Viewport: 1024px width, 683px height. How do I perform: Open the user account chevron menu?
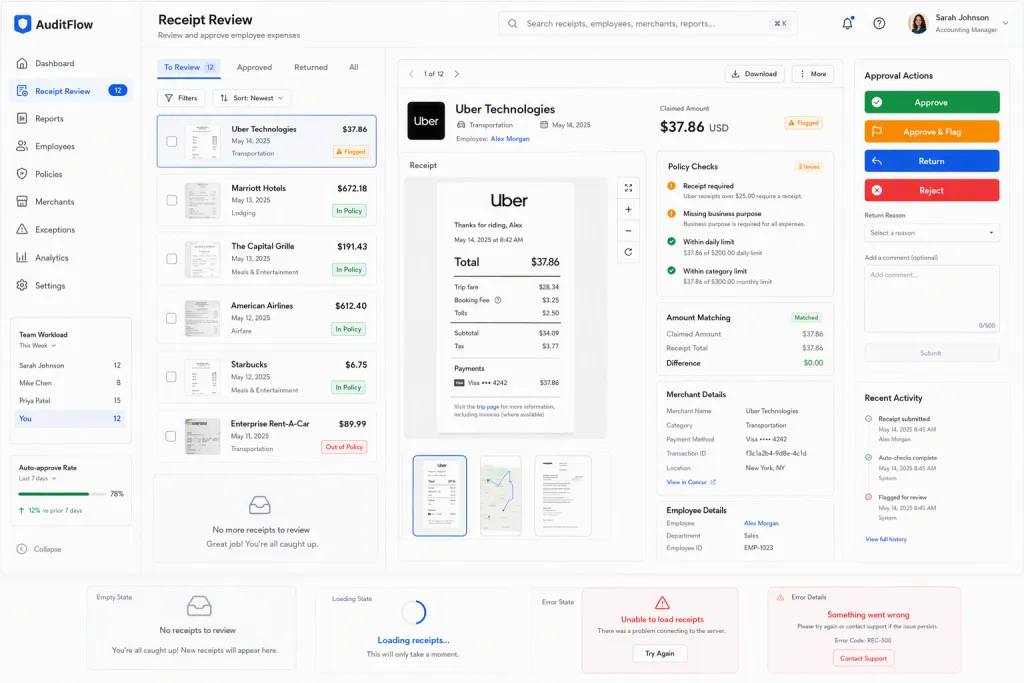tap(1006, 23)
